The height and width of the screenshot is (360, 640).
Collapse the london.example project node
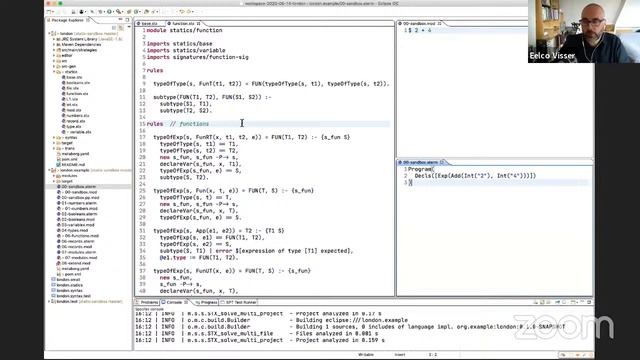point(50,170)
